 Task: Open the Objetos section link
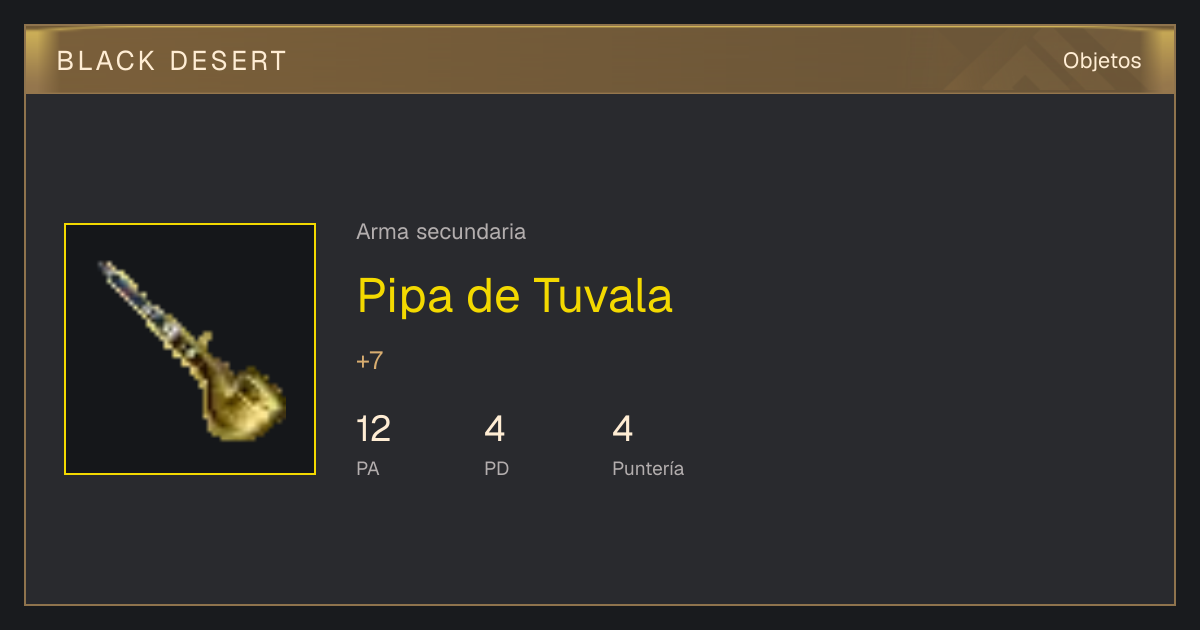click(x=1102, y=61)
